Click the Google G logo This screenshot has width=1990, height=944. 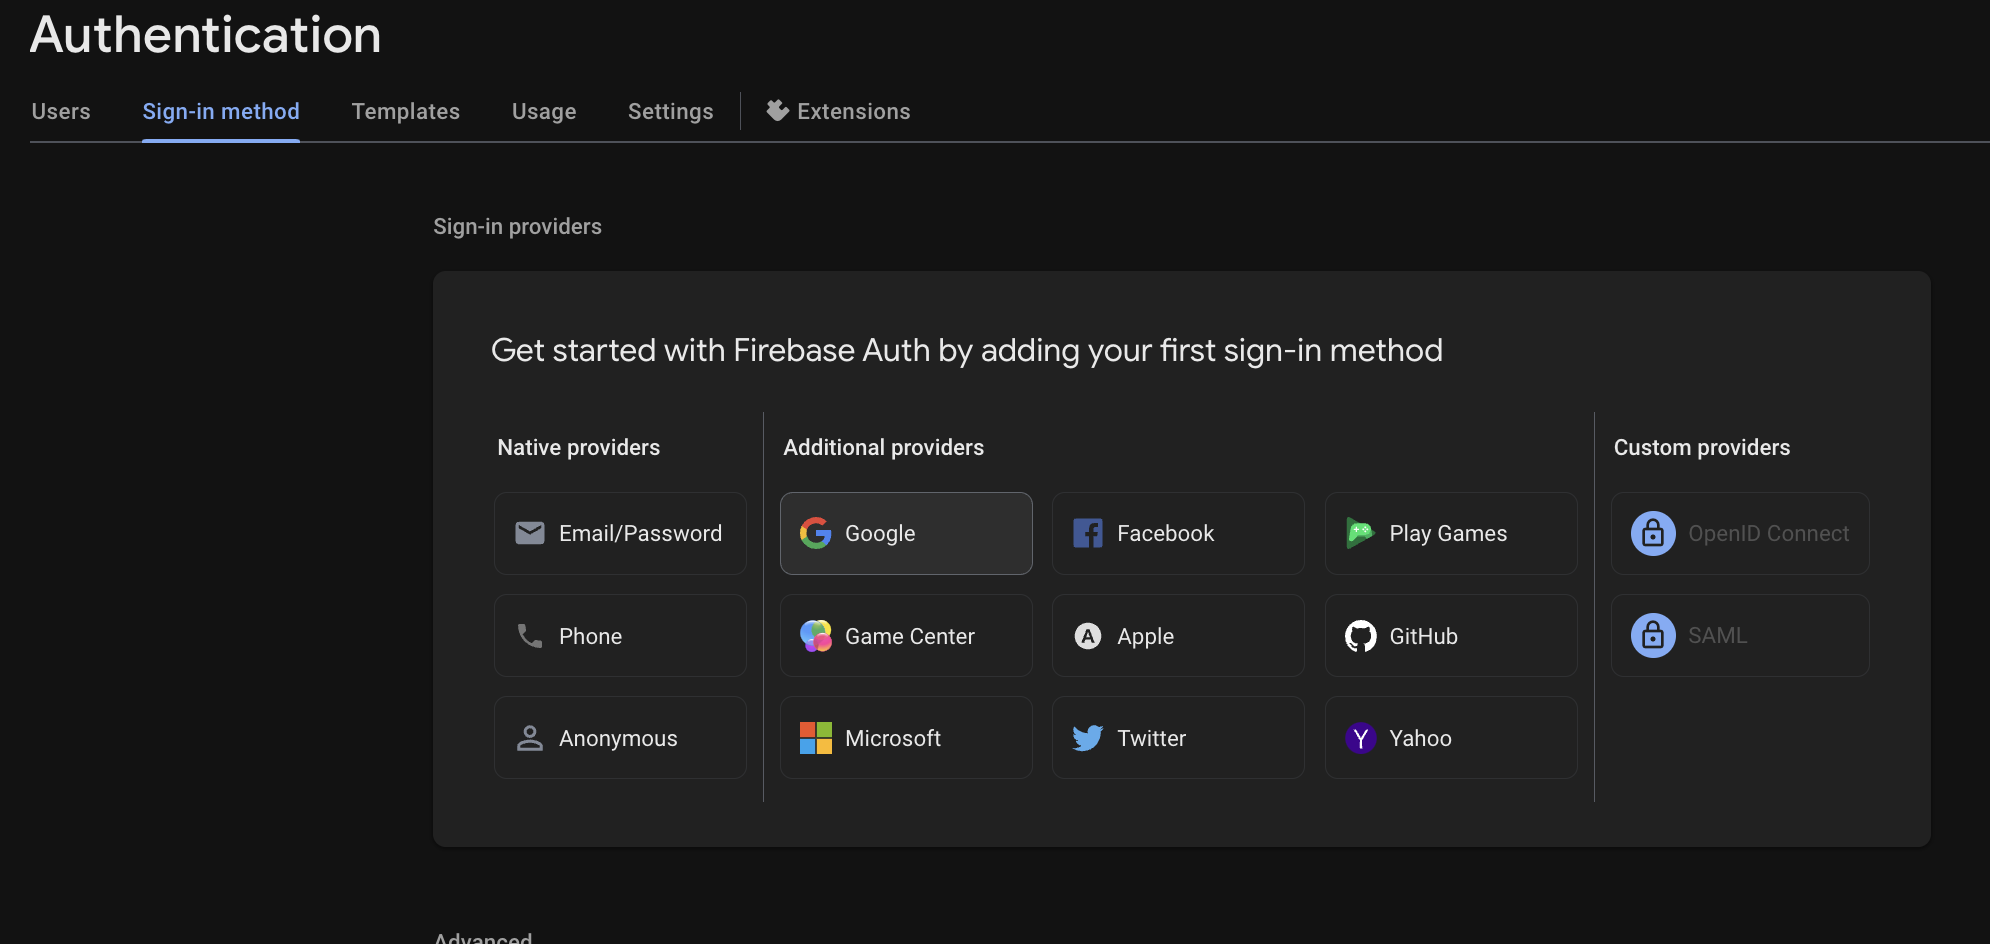[x=816, y=533]
